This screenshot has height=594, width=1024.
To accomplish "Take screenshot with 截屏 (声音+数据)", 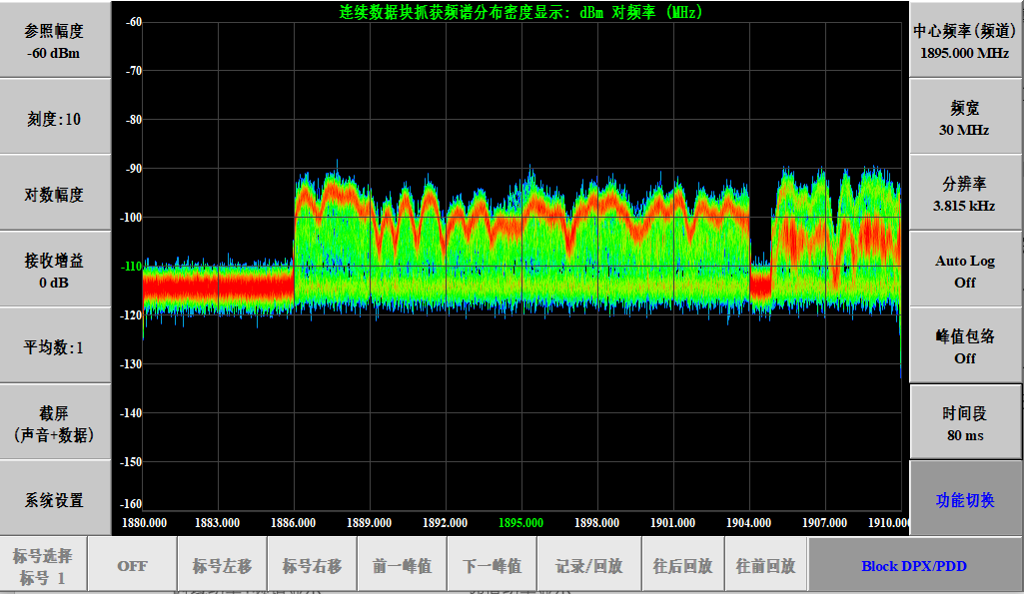I will pyautogui.click(x=55, y=422).
